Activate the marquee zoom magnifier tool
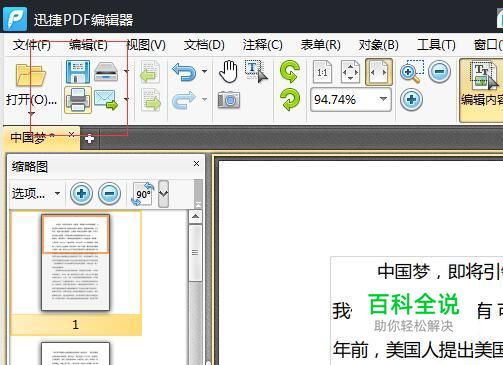This screenshot has width=503, height=365. click(411, 72)
